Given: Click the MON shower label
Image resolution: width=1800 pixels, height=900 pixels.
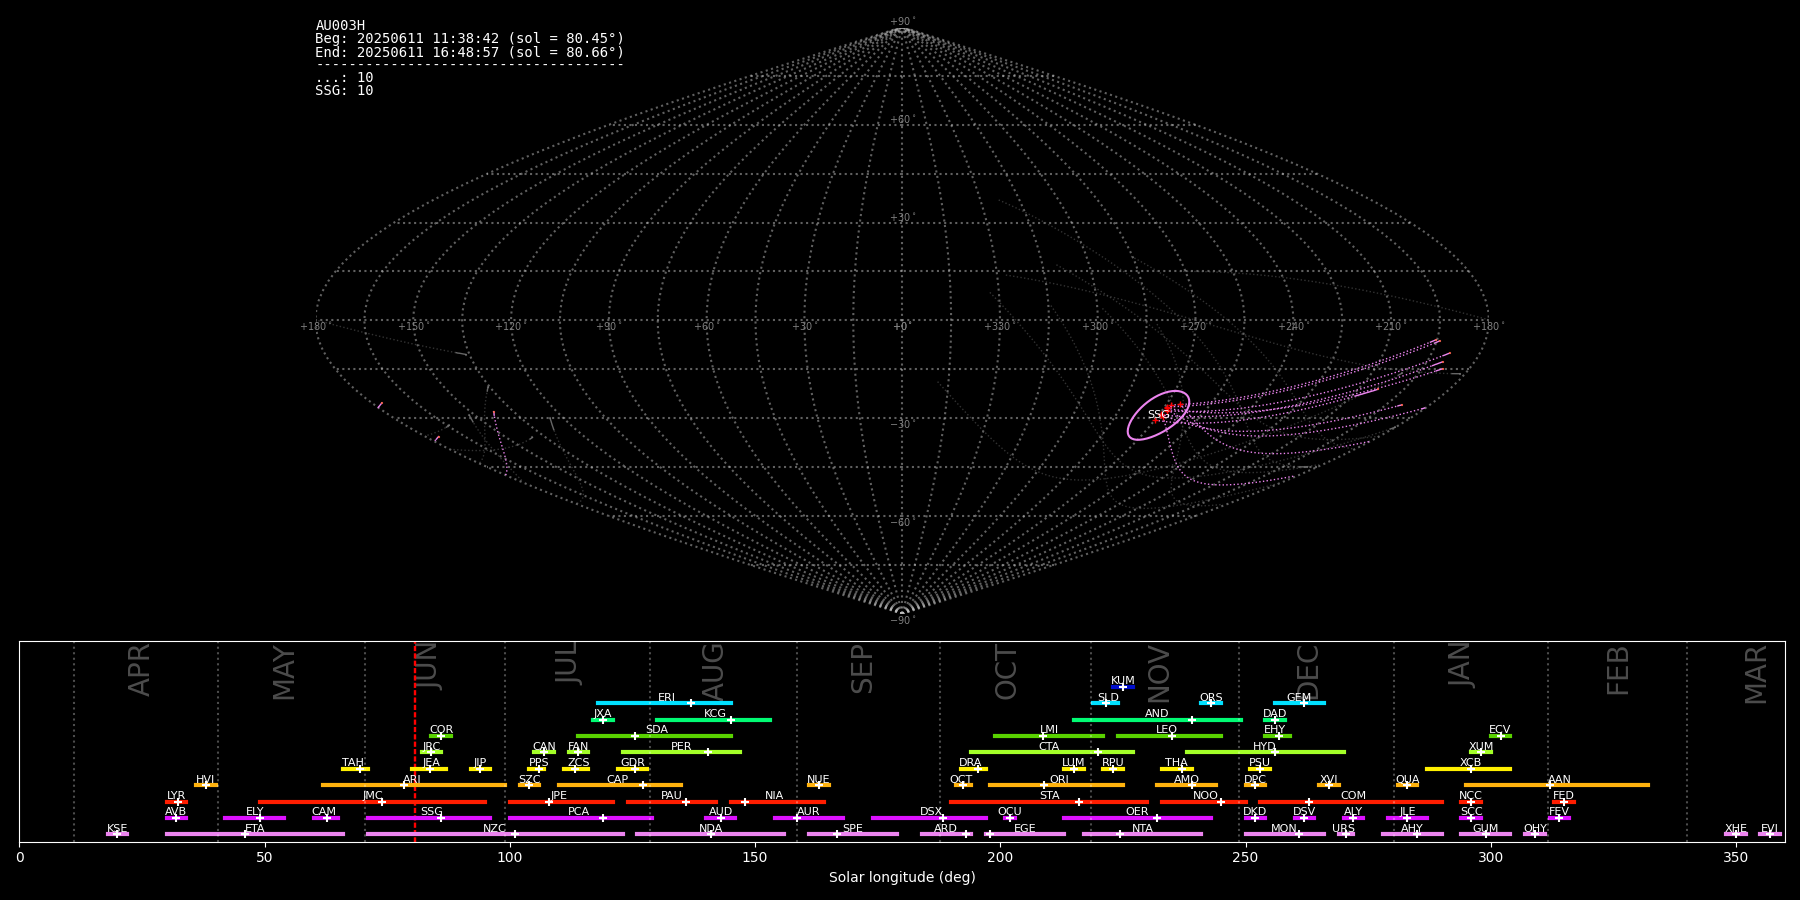Looking at the screenshot, I should (1284, 829).
